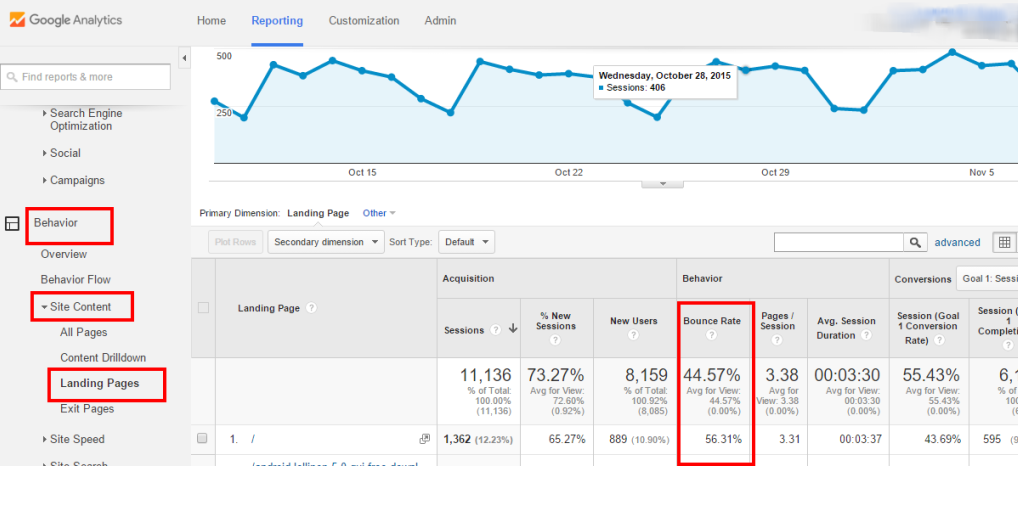Open help icon for Sessions column
Viewport: 1018px width, 513px height.
[x=495, y=330]
